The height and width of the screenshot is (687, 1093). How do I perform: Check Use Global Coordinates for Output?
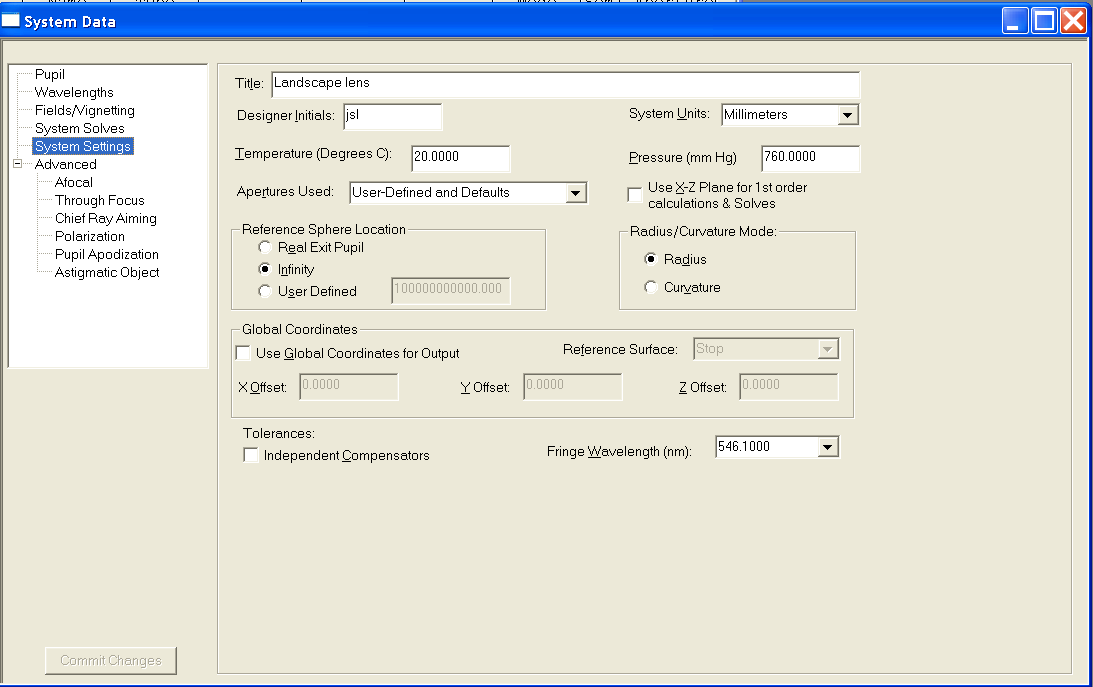click(x=243, y=353)
